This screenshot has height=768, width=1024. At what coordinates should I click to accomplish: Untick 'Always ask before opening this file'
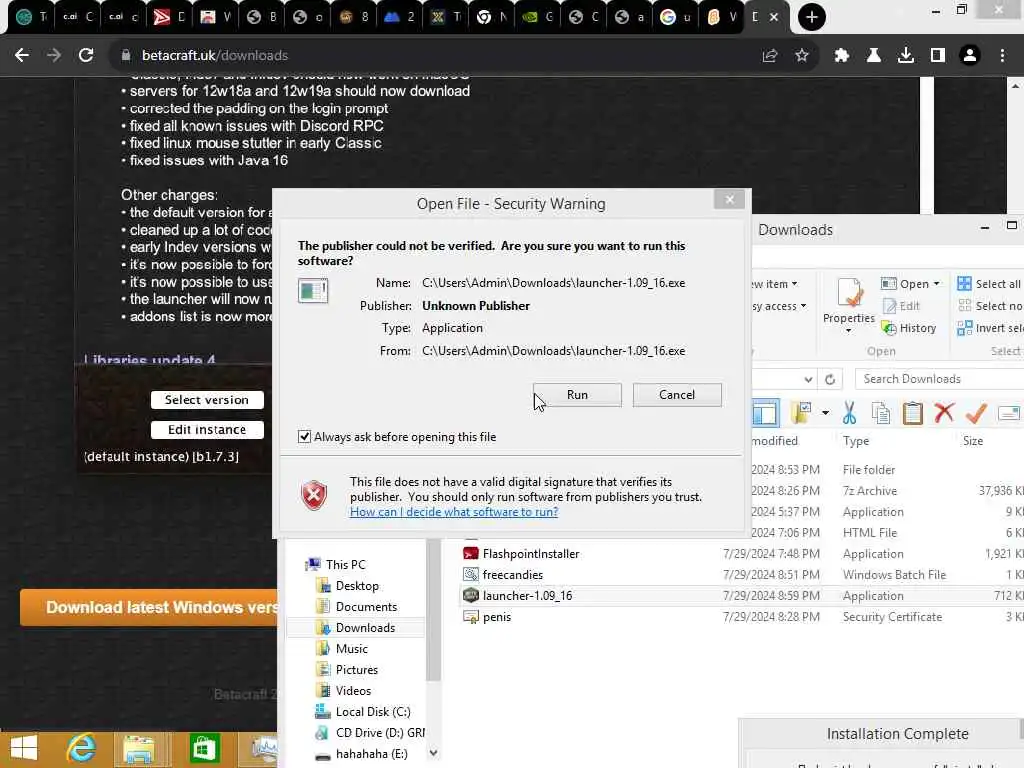pyautogui.click(x=304, y=436)
